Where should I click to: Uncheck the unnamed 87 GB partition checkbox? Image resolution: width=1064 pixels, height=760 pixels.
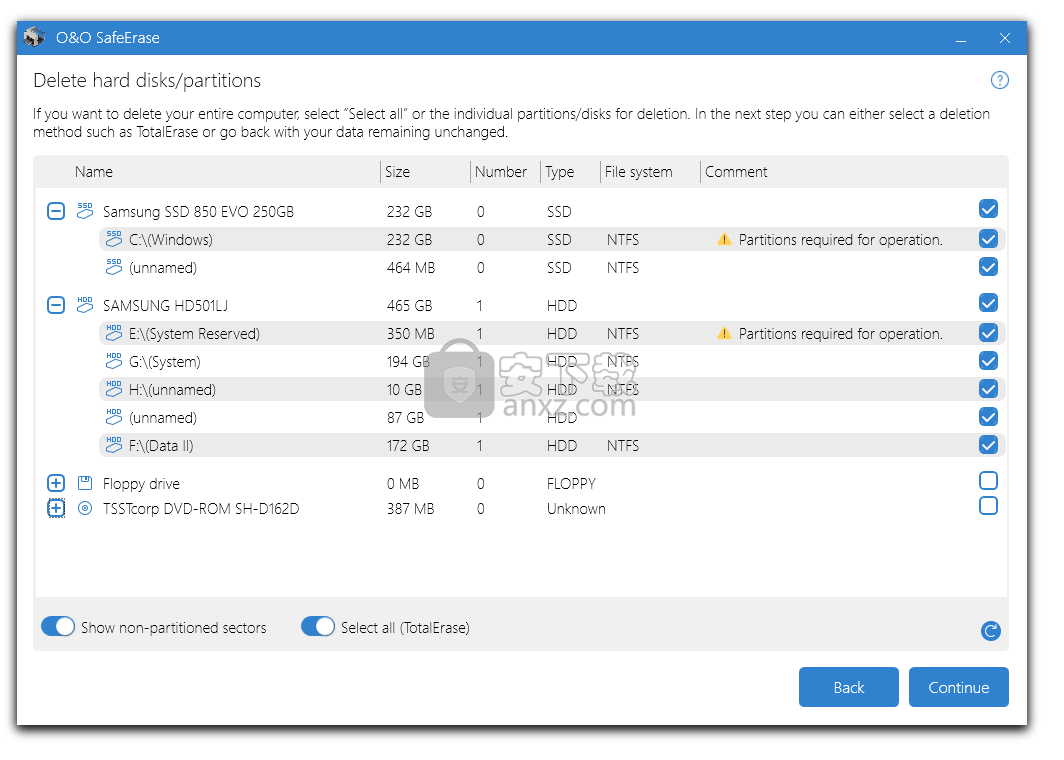(988, 417)
